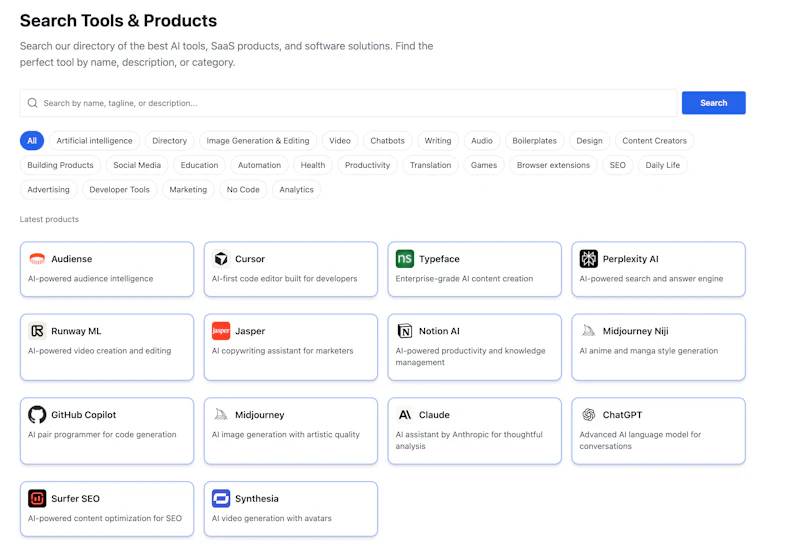Choose Image Generation & Editing filter
Screen dimensions: 800x545
point(258,141)
